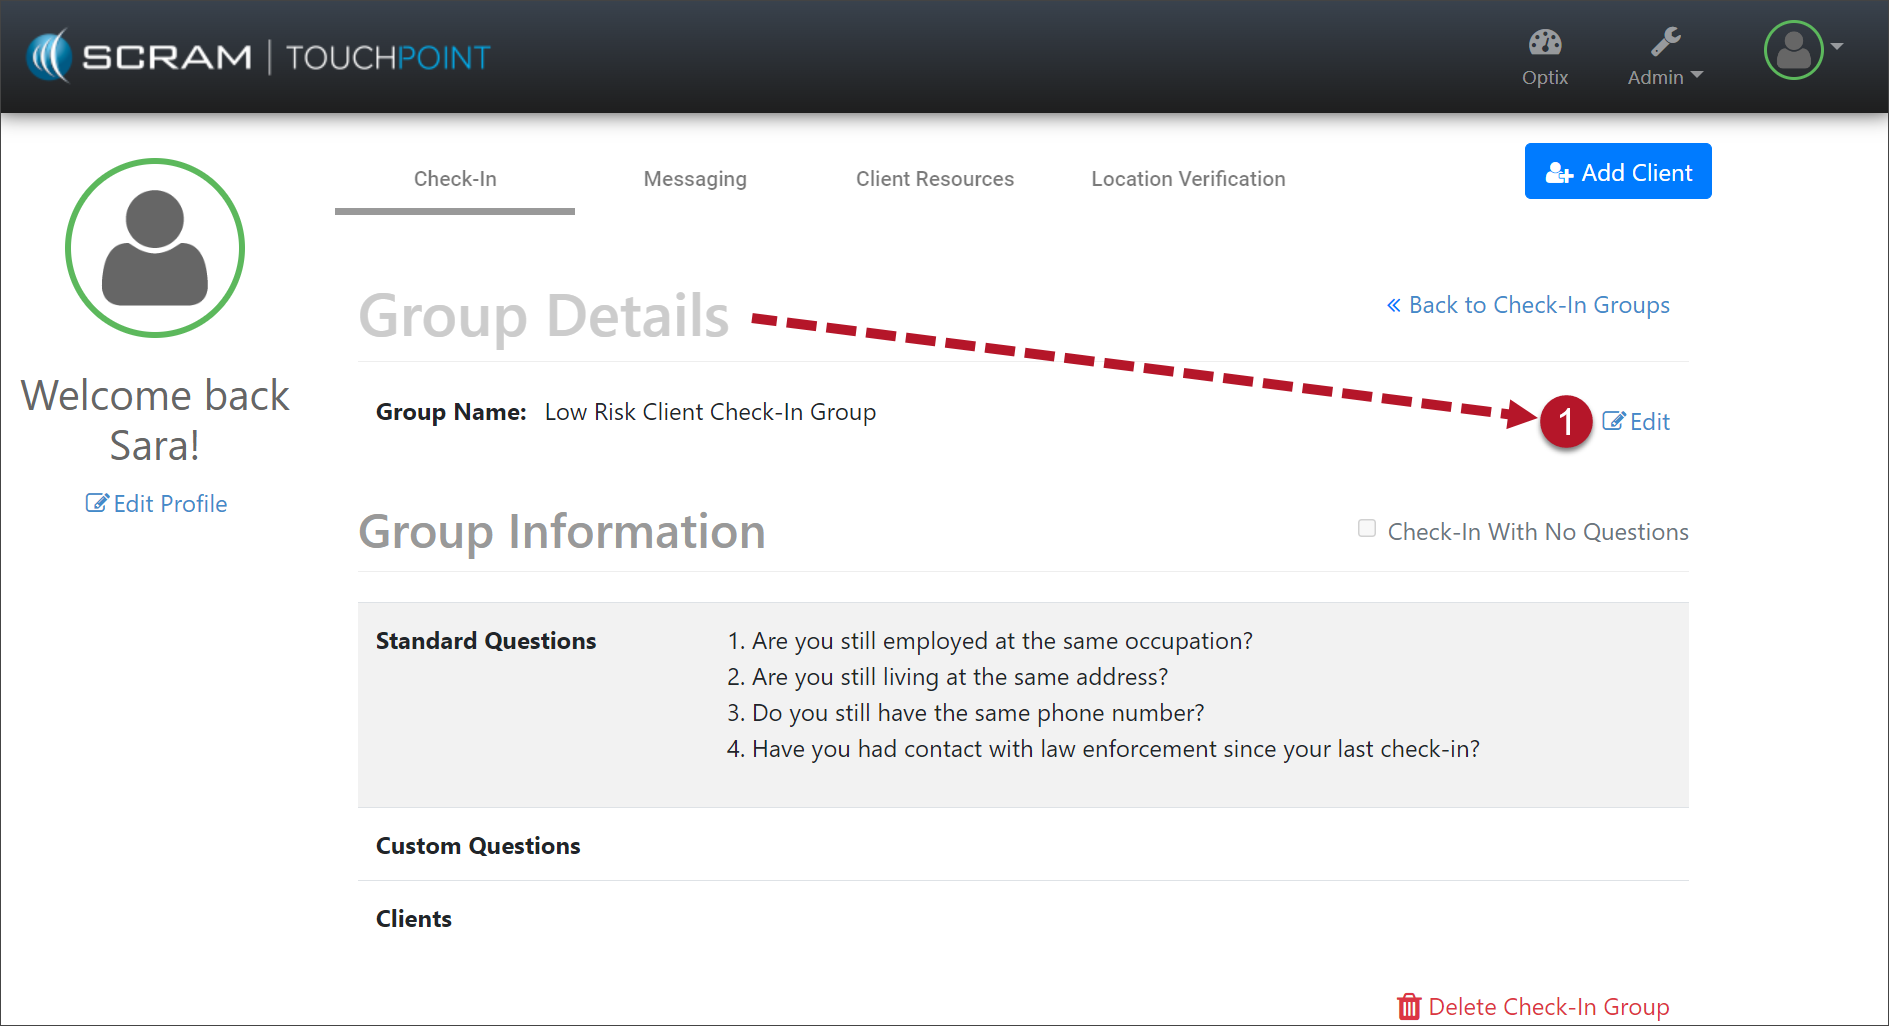Follow Back to Check-In Groups link
Image resolution: width=1889 pixels, height=1026 pixels.
tap(1538, 305)
